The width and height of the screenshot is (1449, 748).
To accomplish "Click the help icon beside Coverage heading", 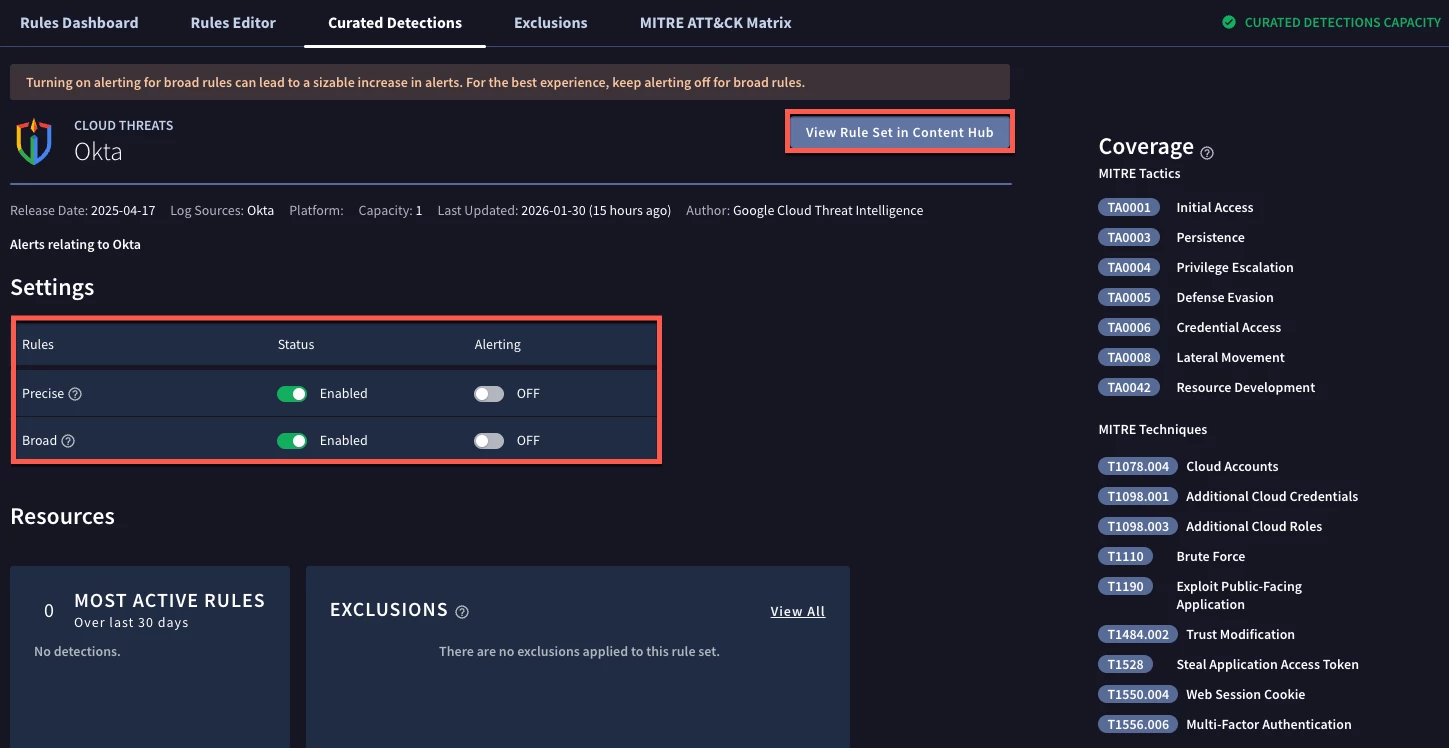I will tap(1207, 153).
